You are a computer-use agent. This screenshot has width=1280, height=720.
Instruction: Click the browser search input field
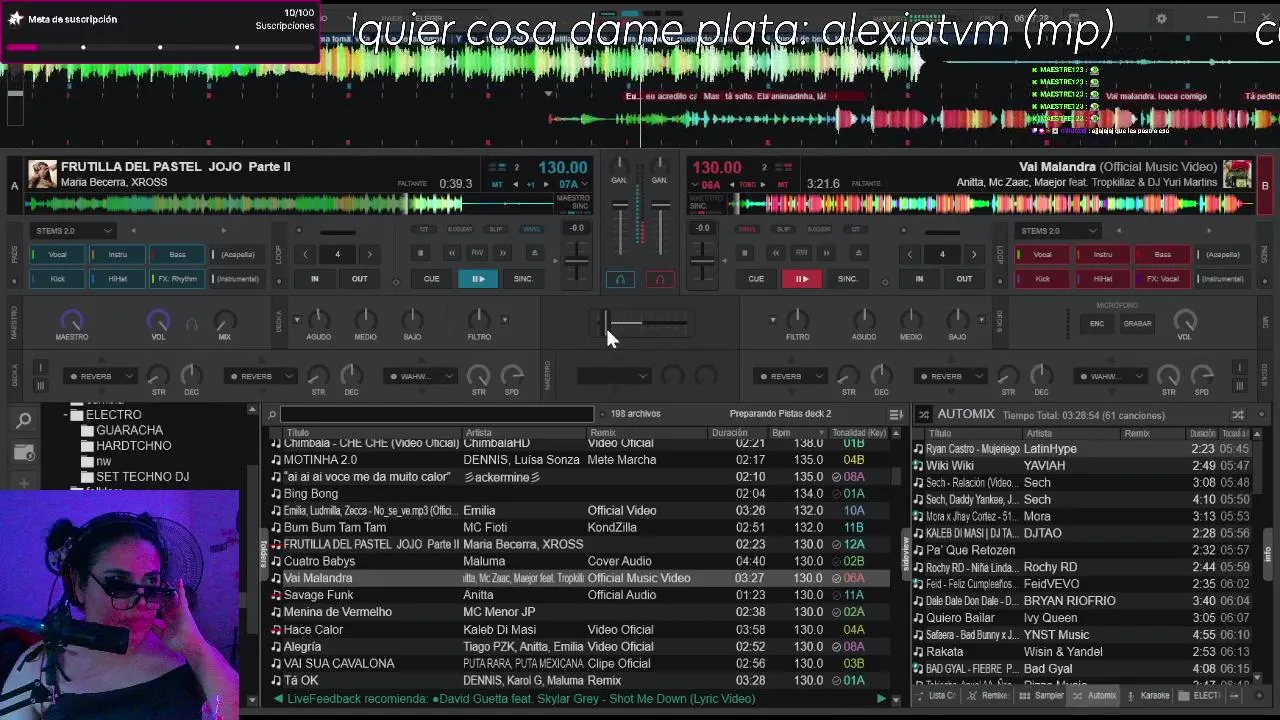[x=437, y=414]
